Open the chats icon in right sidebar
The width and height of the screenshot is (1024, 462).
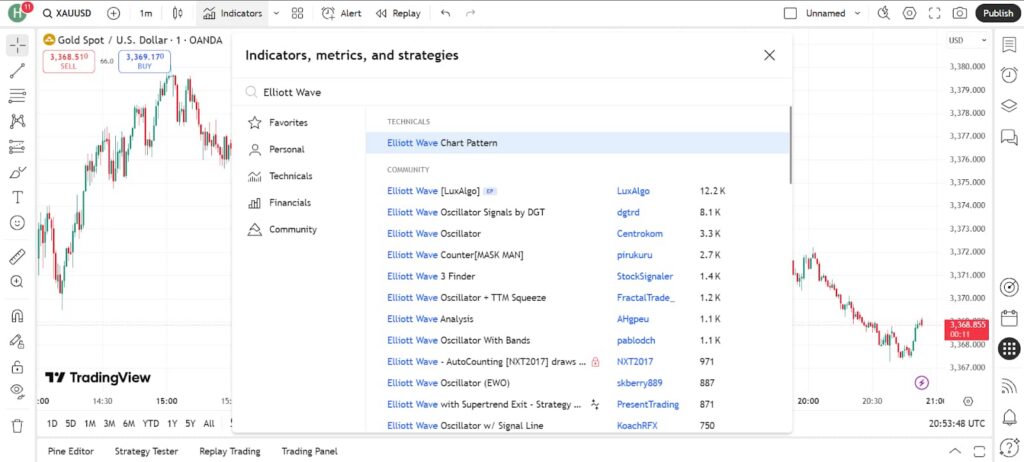[x=1009, y=137]
